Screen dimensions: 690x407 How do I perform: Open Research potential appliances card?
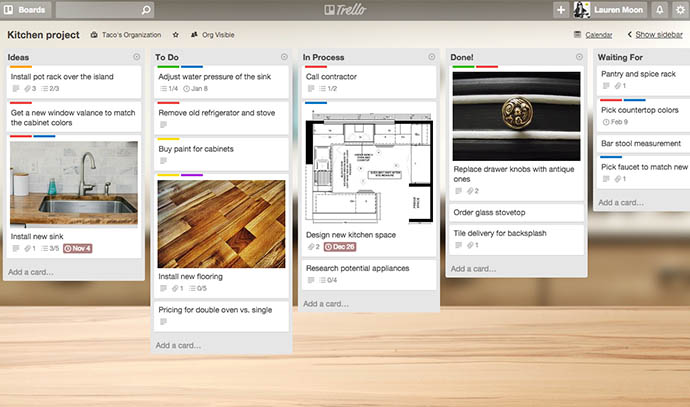click(x=369, y=274)
